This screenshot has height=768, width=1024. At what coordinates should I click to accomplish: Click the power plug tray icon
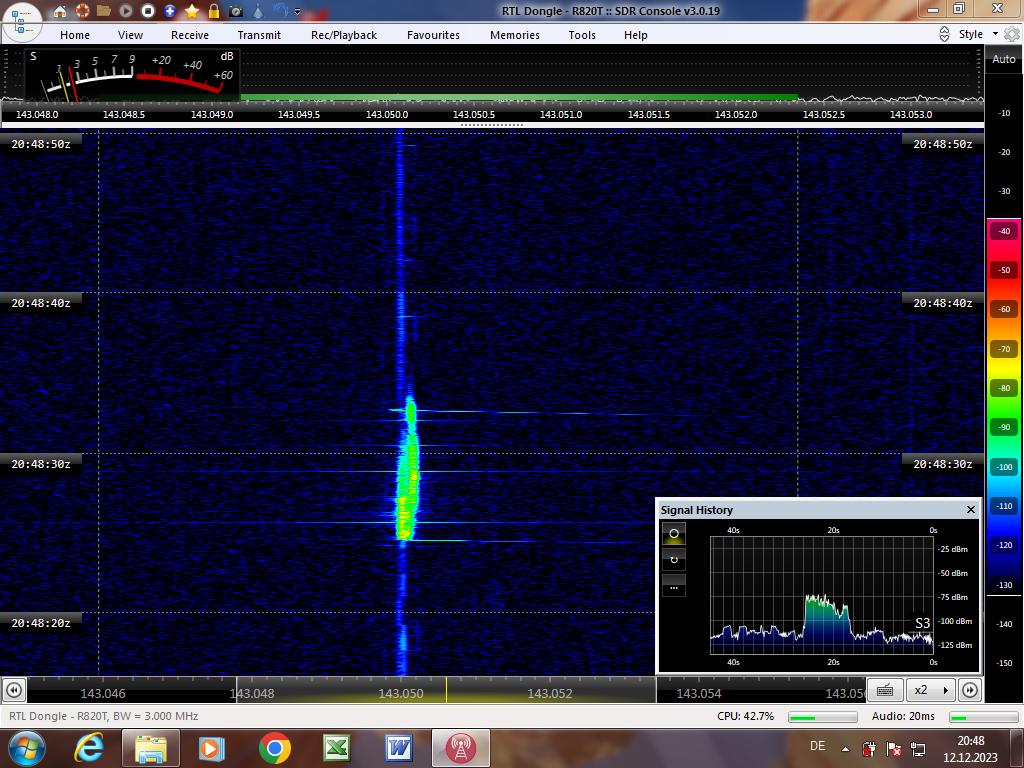(x=869, y=748)
